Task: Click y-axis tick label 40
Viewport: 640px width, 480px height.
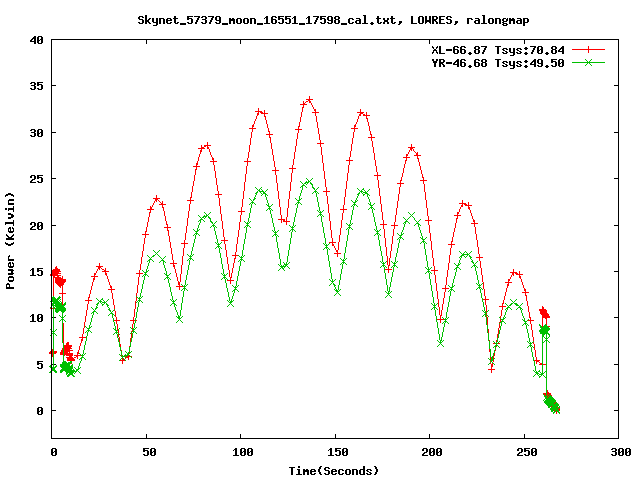Action: tap(36, 40)
